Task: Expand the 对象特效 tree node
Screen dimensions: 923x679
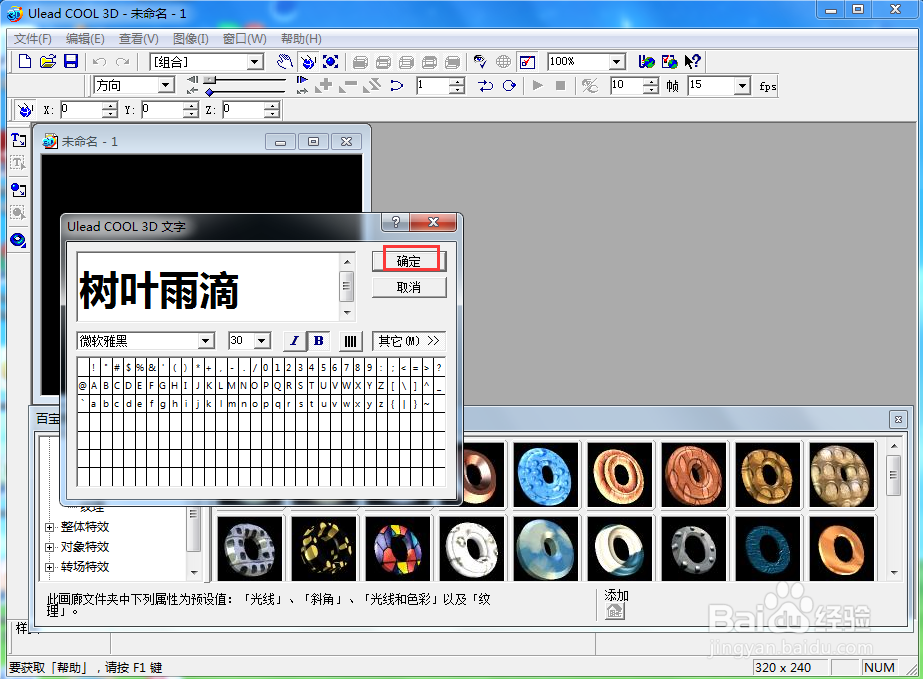Action: [x=50, y=547]
